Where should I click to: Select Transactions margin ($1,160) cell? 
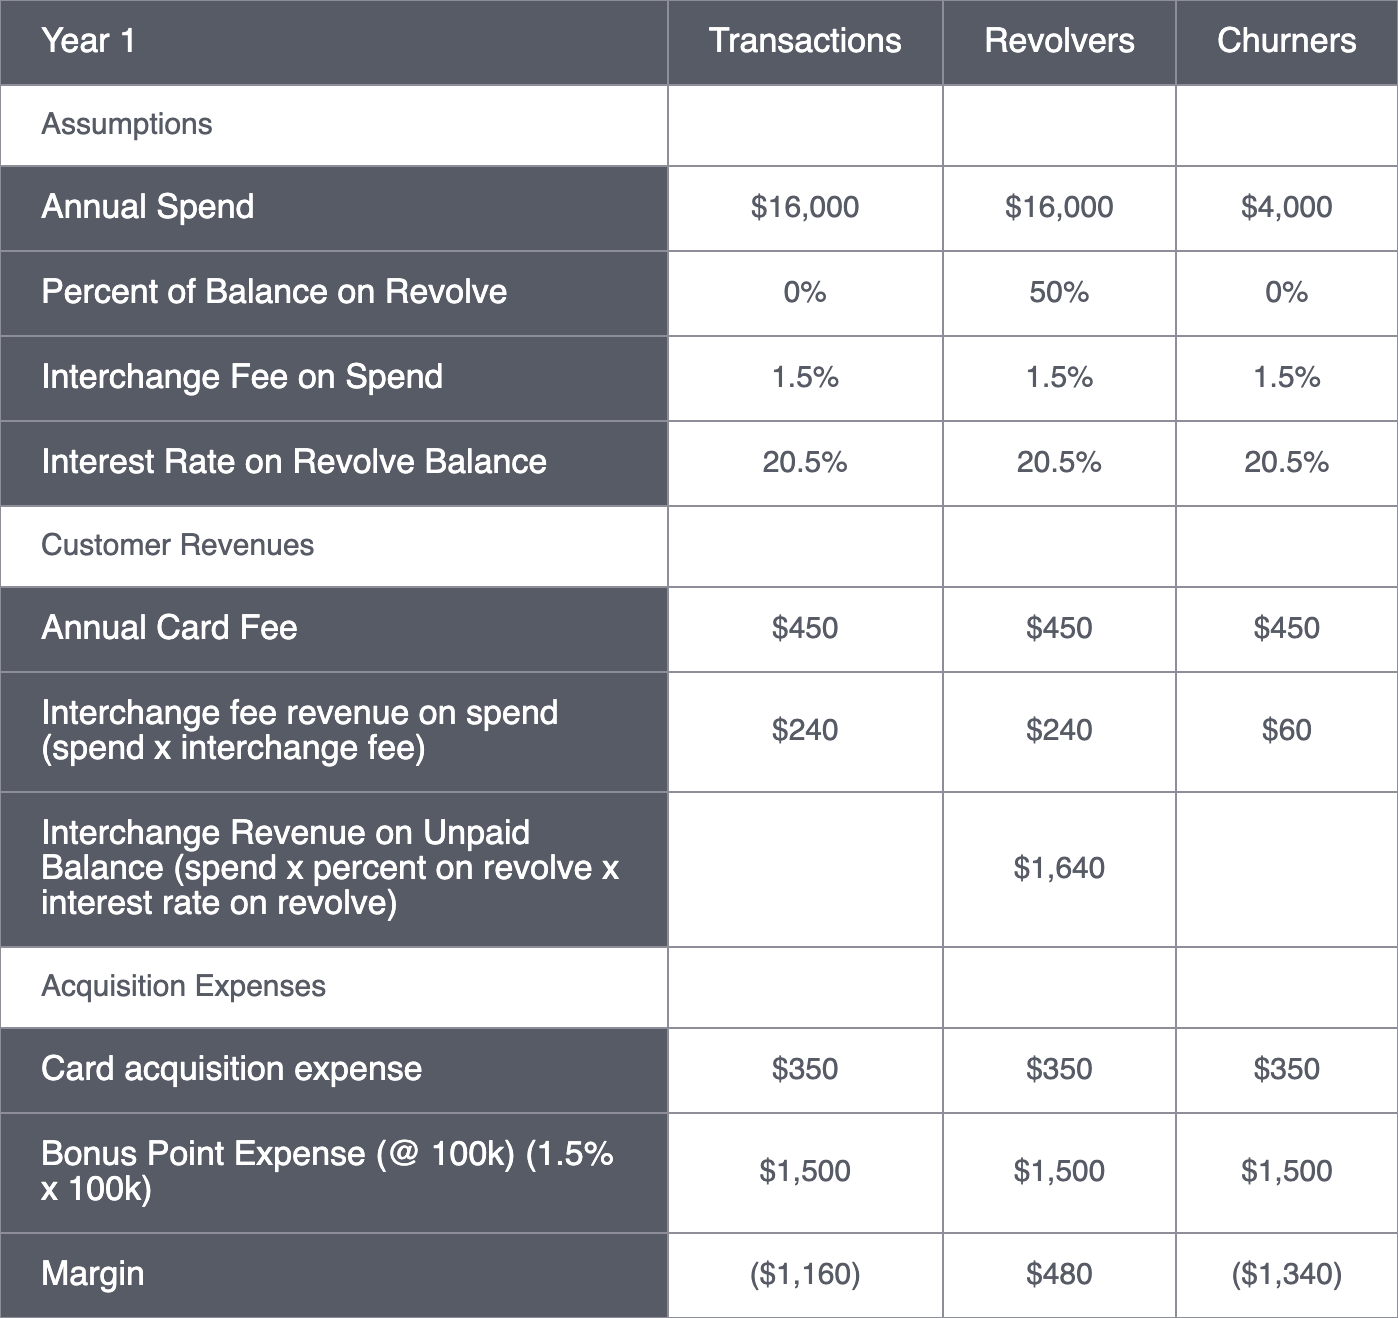805,1275
